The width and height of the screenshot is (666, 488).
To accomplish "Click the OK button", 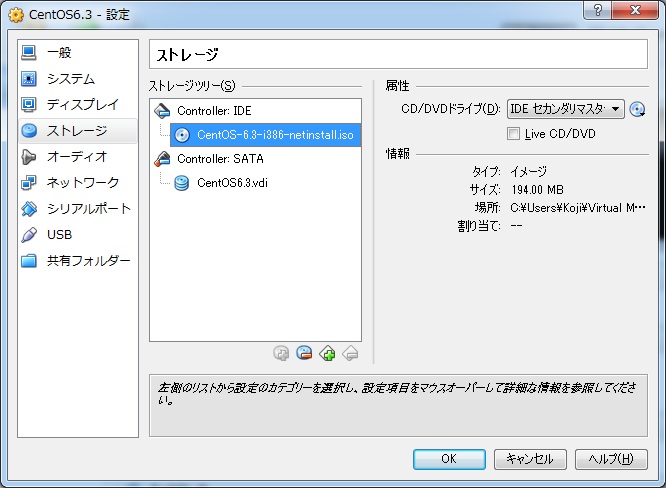I will (449, 459).
